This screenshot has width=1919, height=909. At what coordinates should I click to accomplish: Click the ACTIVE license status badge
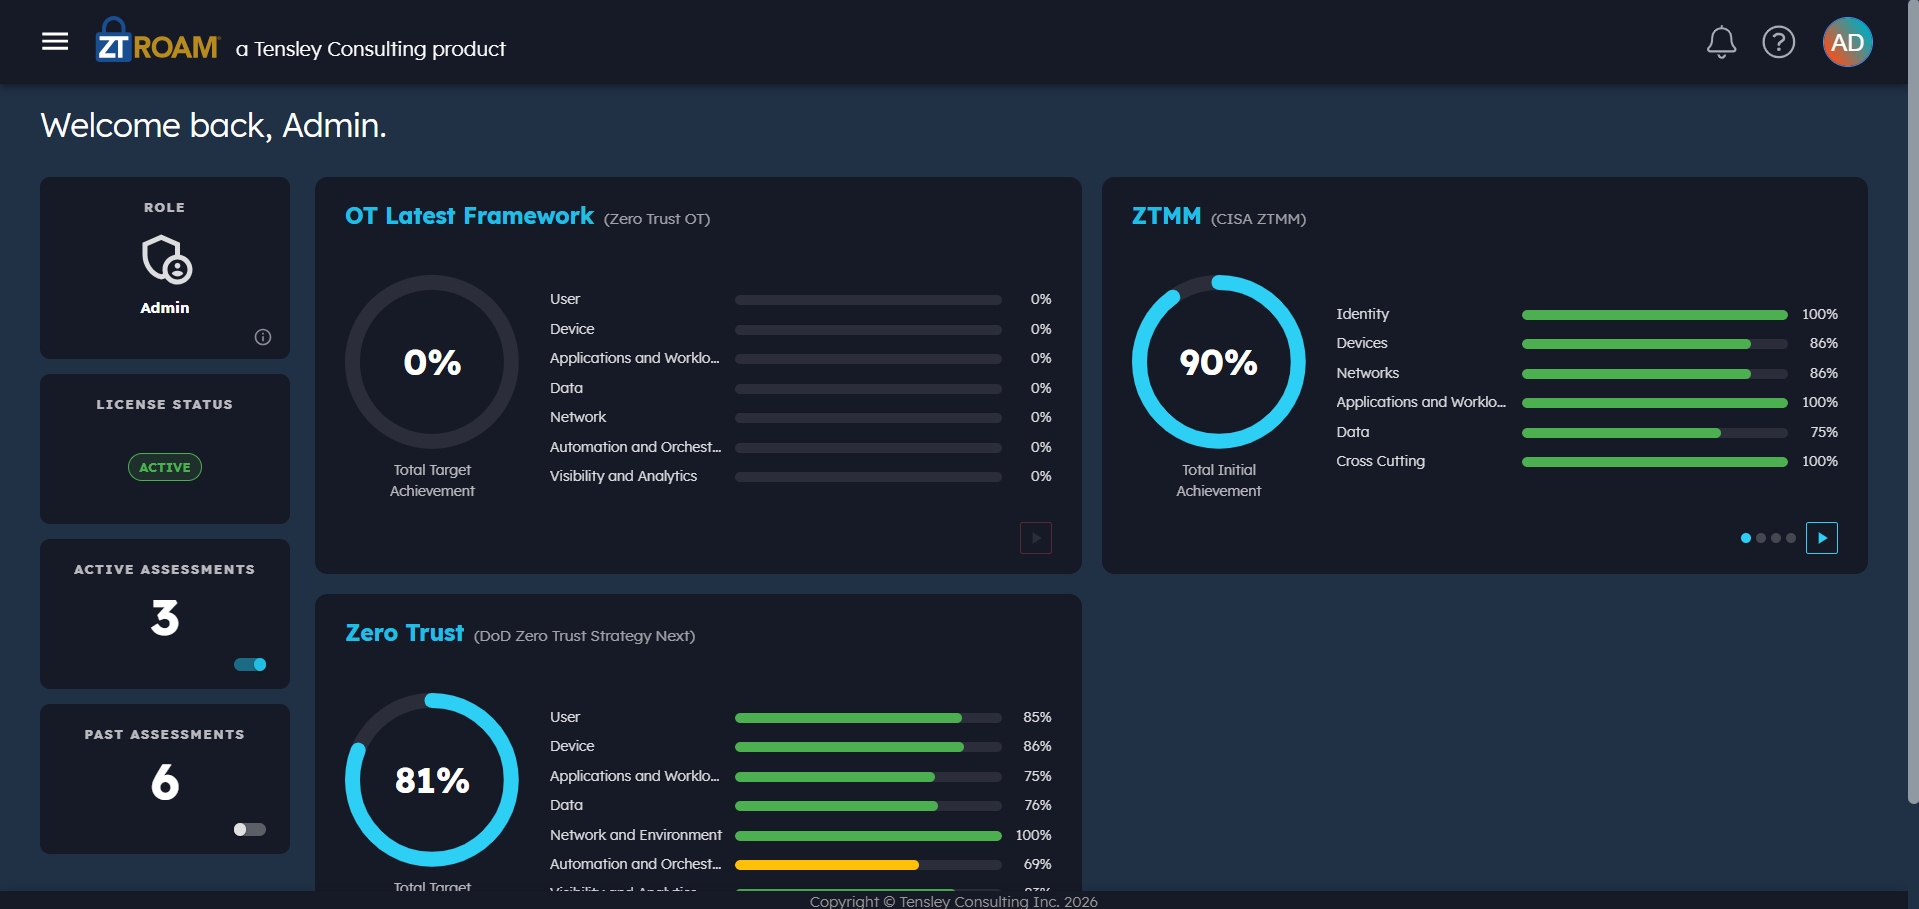(165, 467)
